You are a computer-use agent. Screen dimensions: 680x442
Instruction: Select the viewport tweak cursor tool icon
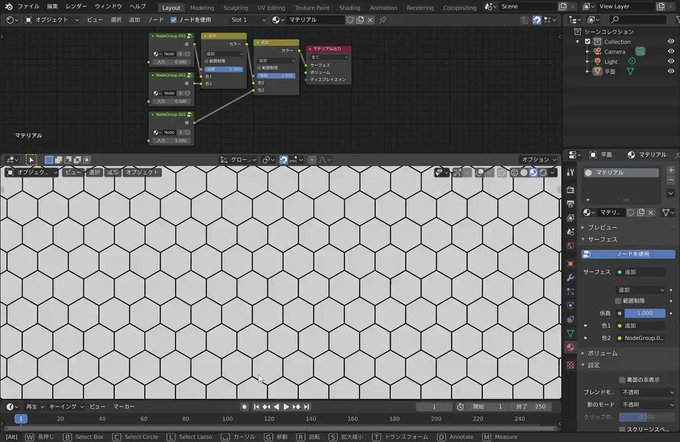coord(31,160)
